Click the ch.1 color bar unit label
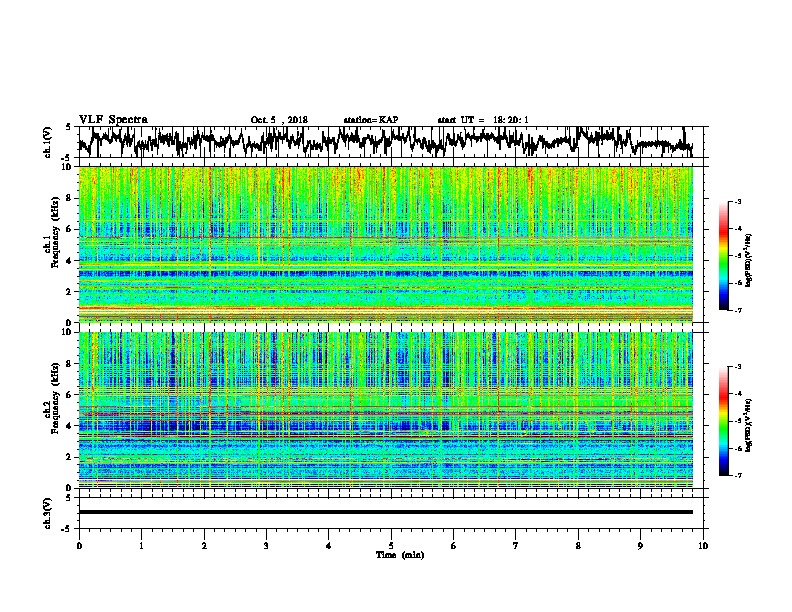This screenshot has width=792, height=612. point(748,261)
